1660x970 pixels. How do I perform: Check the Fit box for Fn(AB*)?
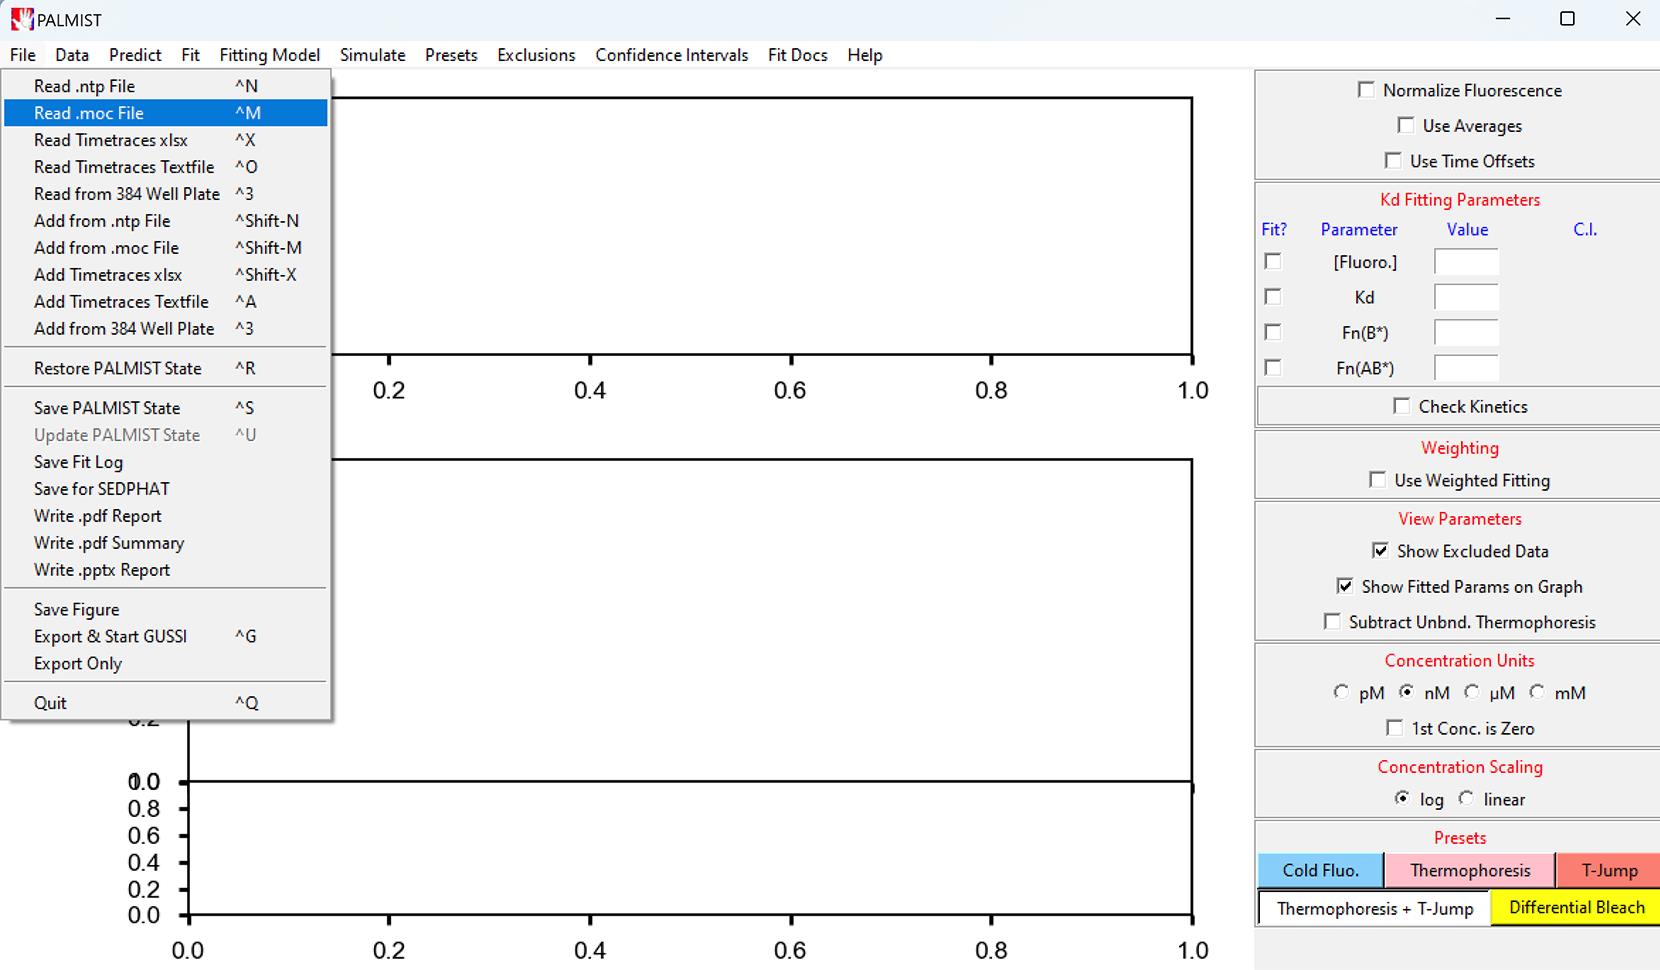coord(1273,368)
